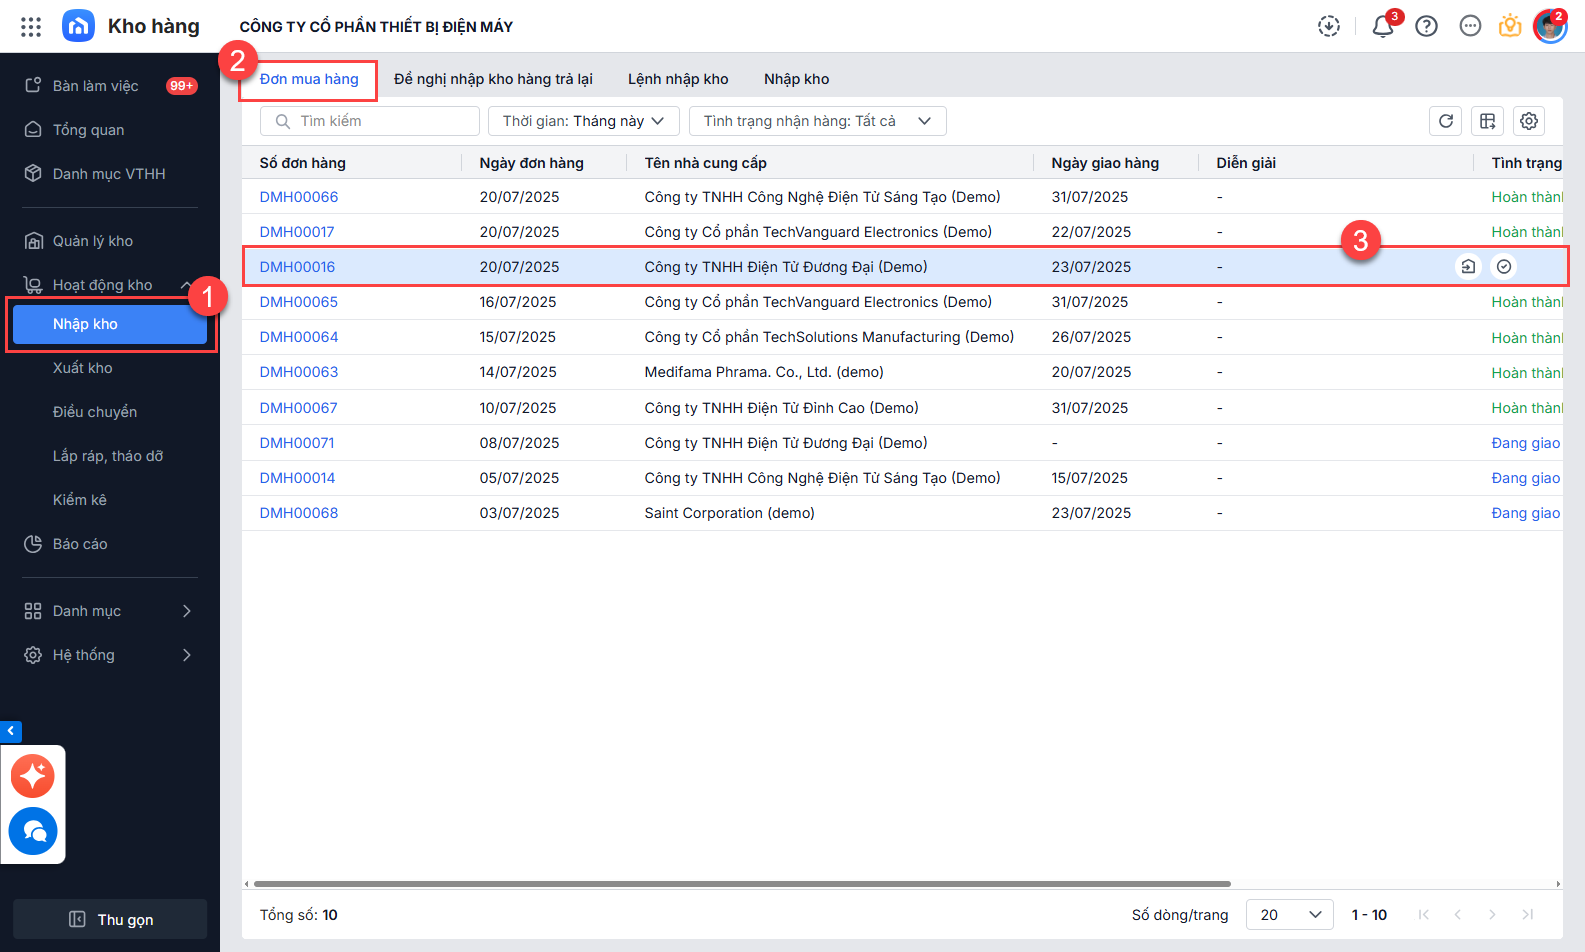Open the app launcher grid icon
Viewport: 1585px width, 952px height.
coord(31,27)
